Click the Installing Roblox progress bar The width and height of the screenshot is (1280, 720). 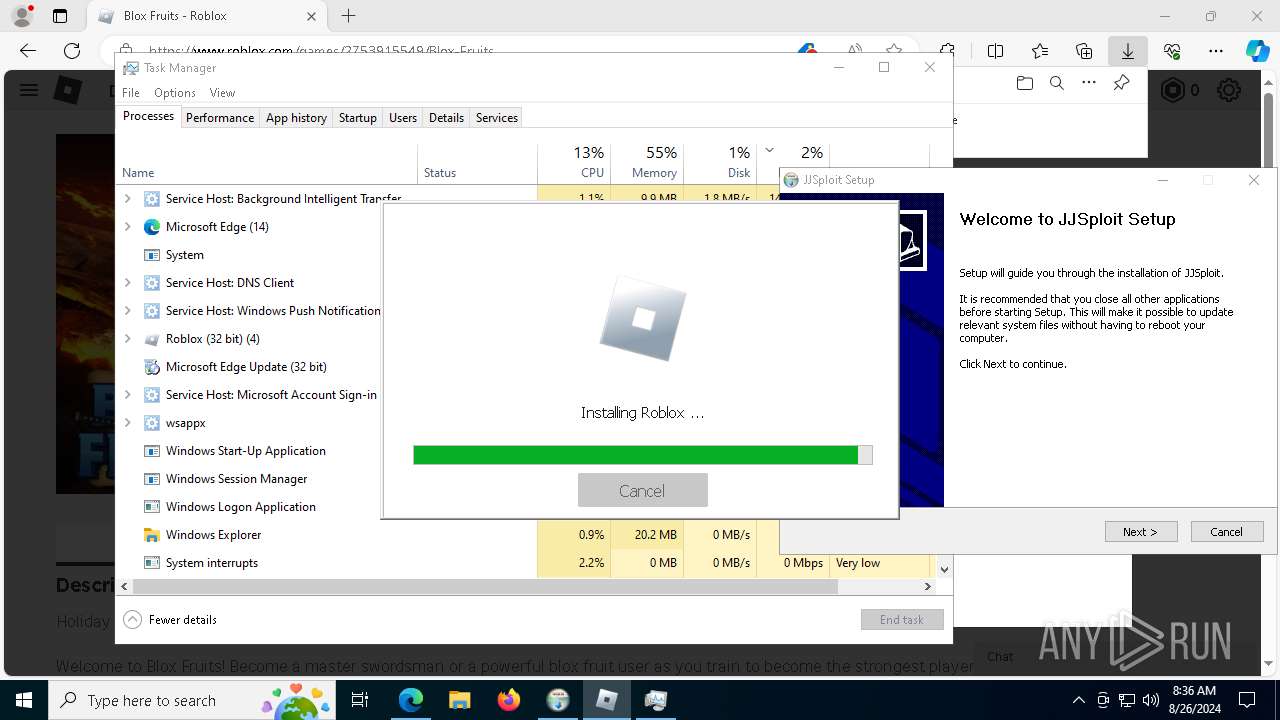(x=643, y=455)
